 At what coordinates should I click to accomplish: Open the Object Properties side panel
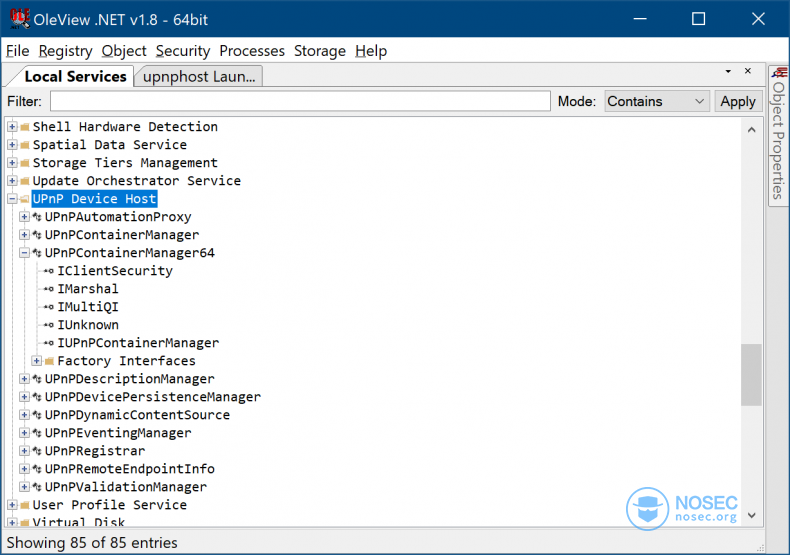(x=779, y=134)
